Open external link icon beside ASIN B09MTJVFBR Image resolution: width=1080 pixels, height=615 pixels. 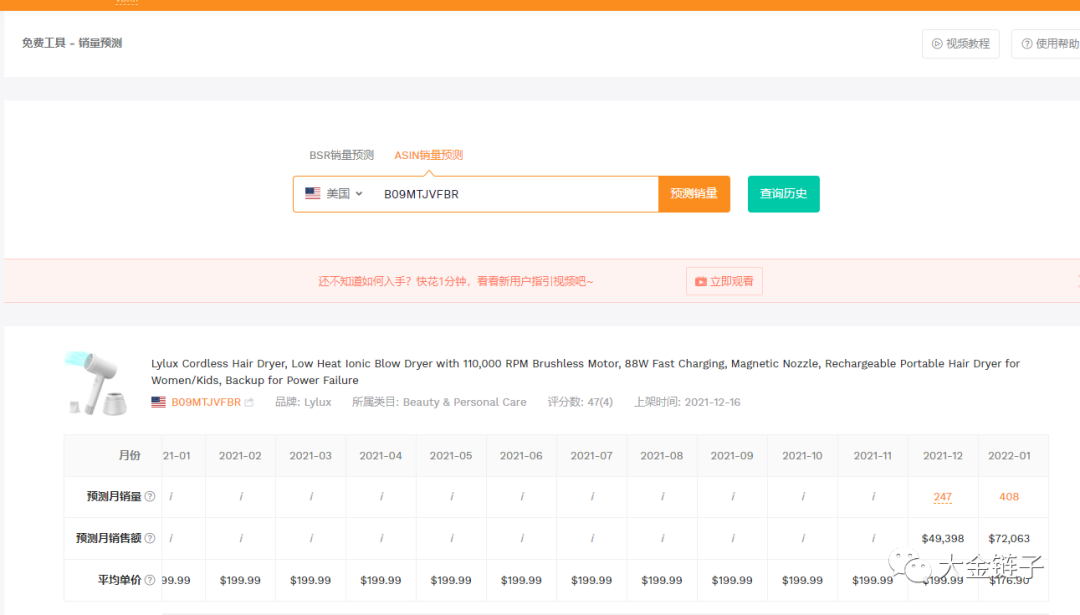pos(249,403)
